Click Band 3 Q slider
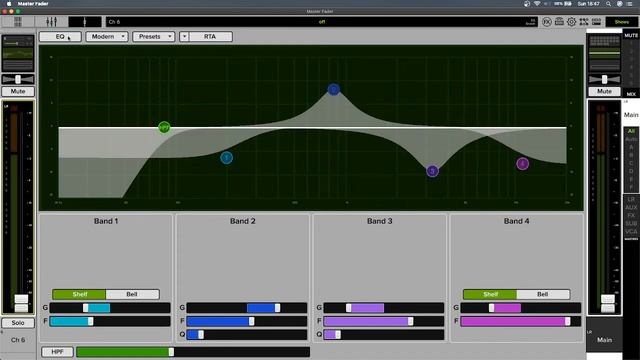Viewport: 640px width, 360px height. [x=384, y=335]
